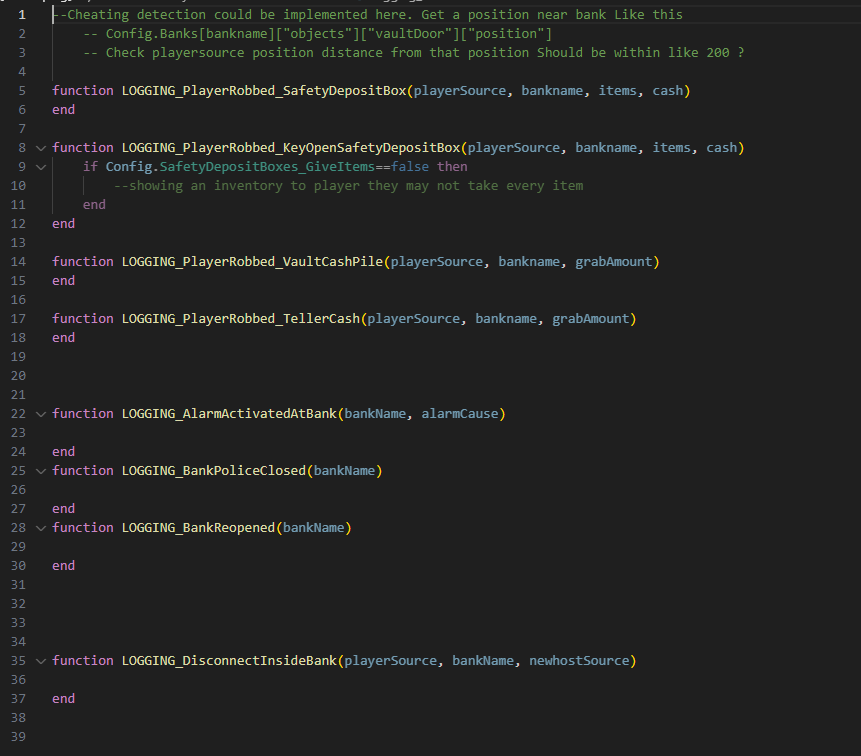The height and width of the screenshot is (756, 861).
Task: Click the grabAmount parameter on line 14
Action: point(613,262)
